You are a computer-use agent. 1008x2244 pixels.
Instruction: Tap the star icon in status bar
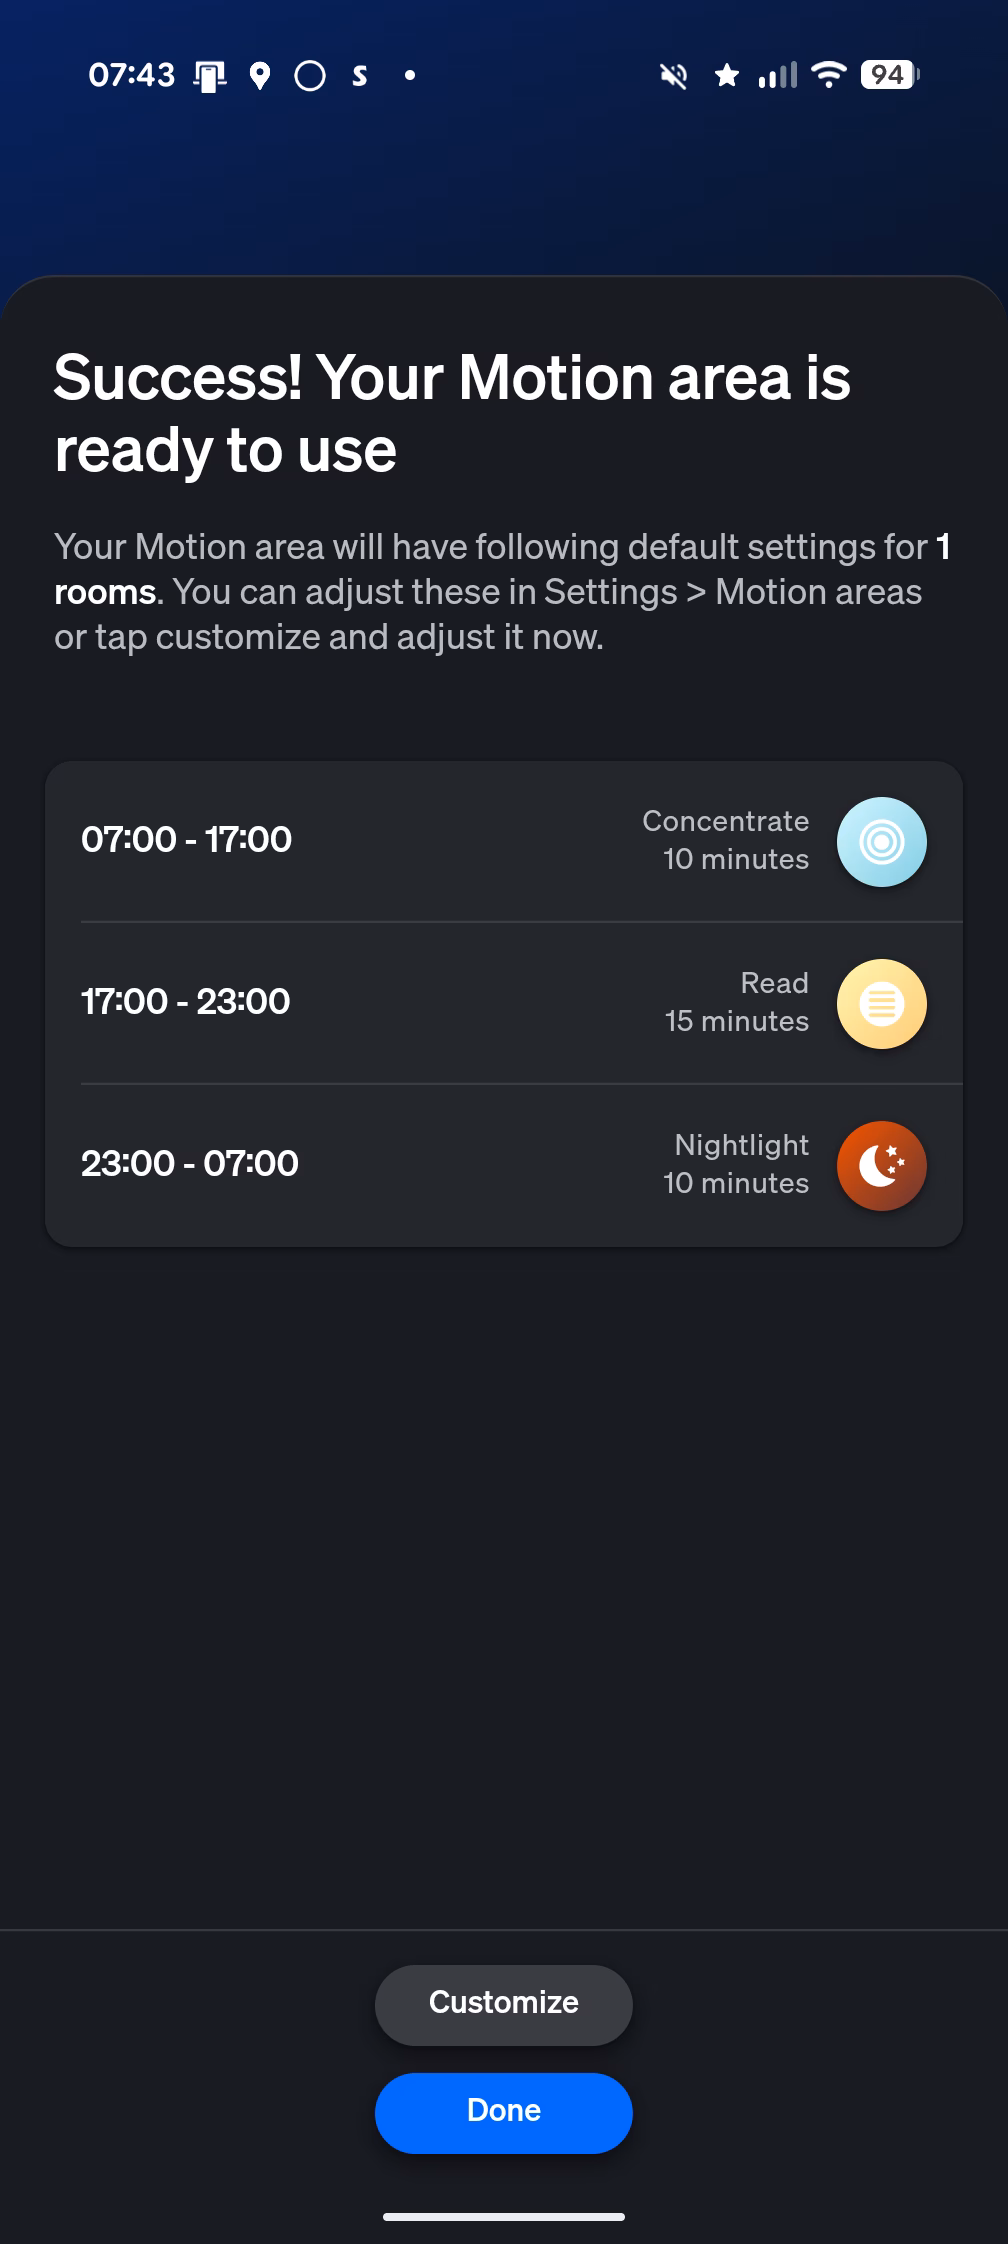727,75
